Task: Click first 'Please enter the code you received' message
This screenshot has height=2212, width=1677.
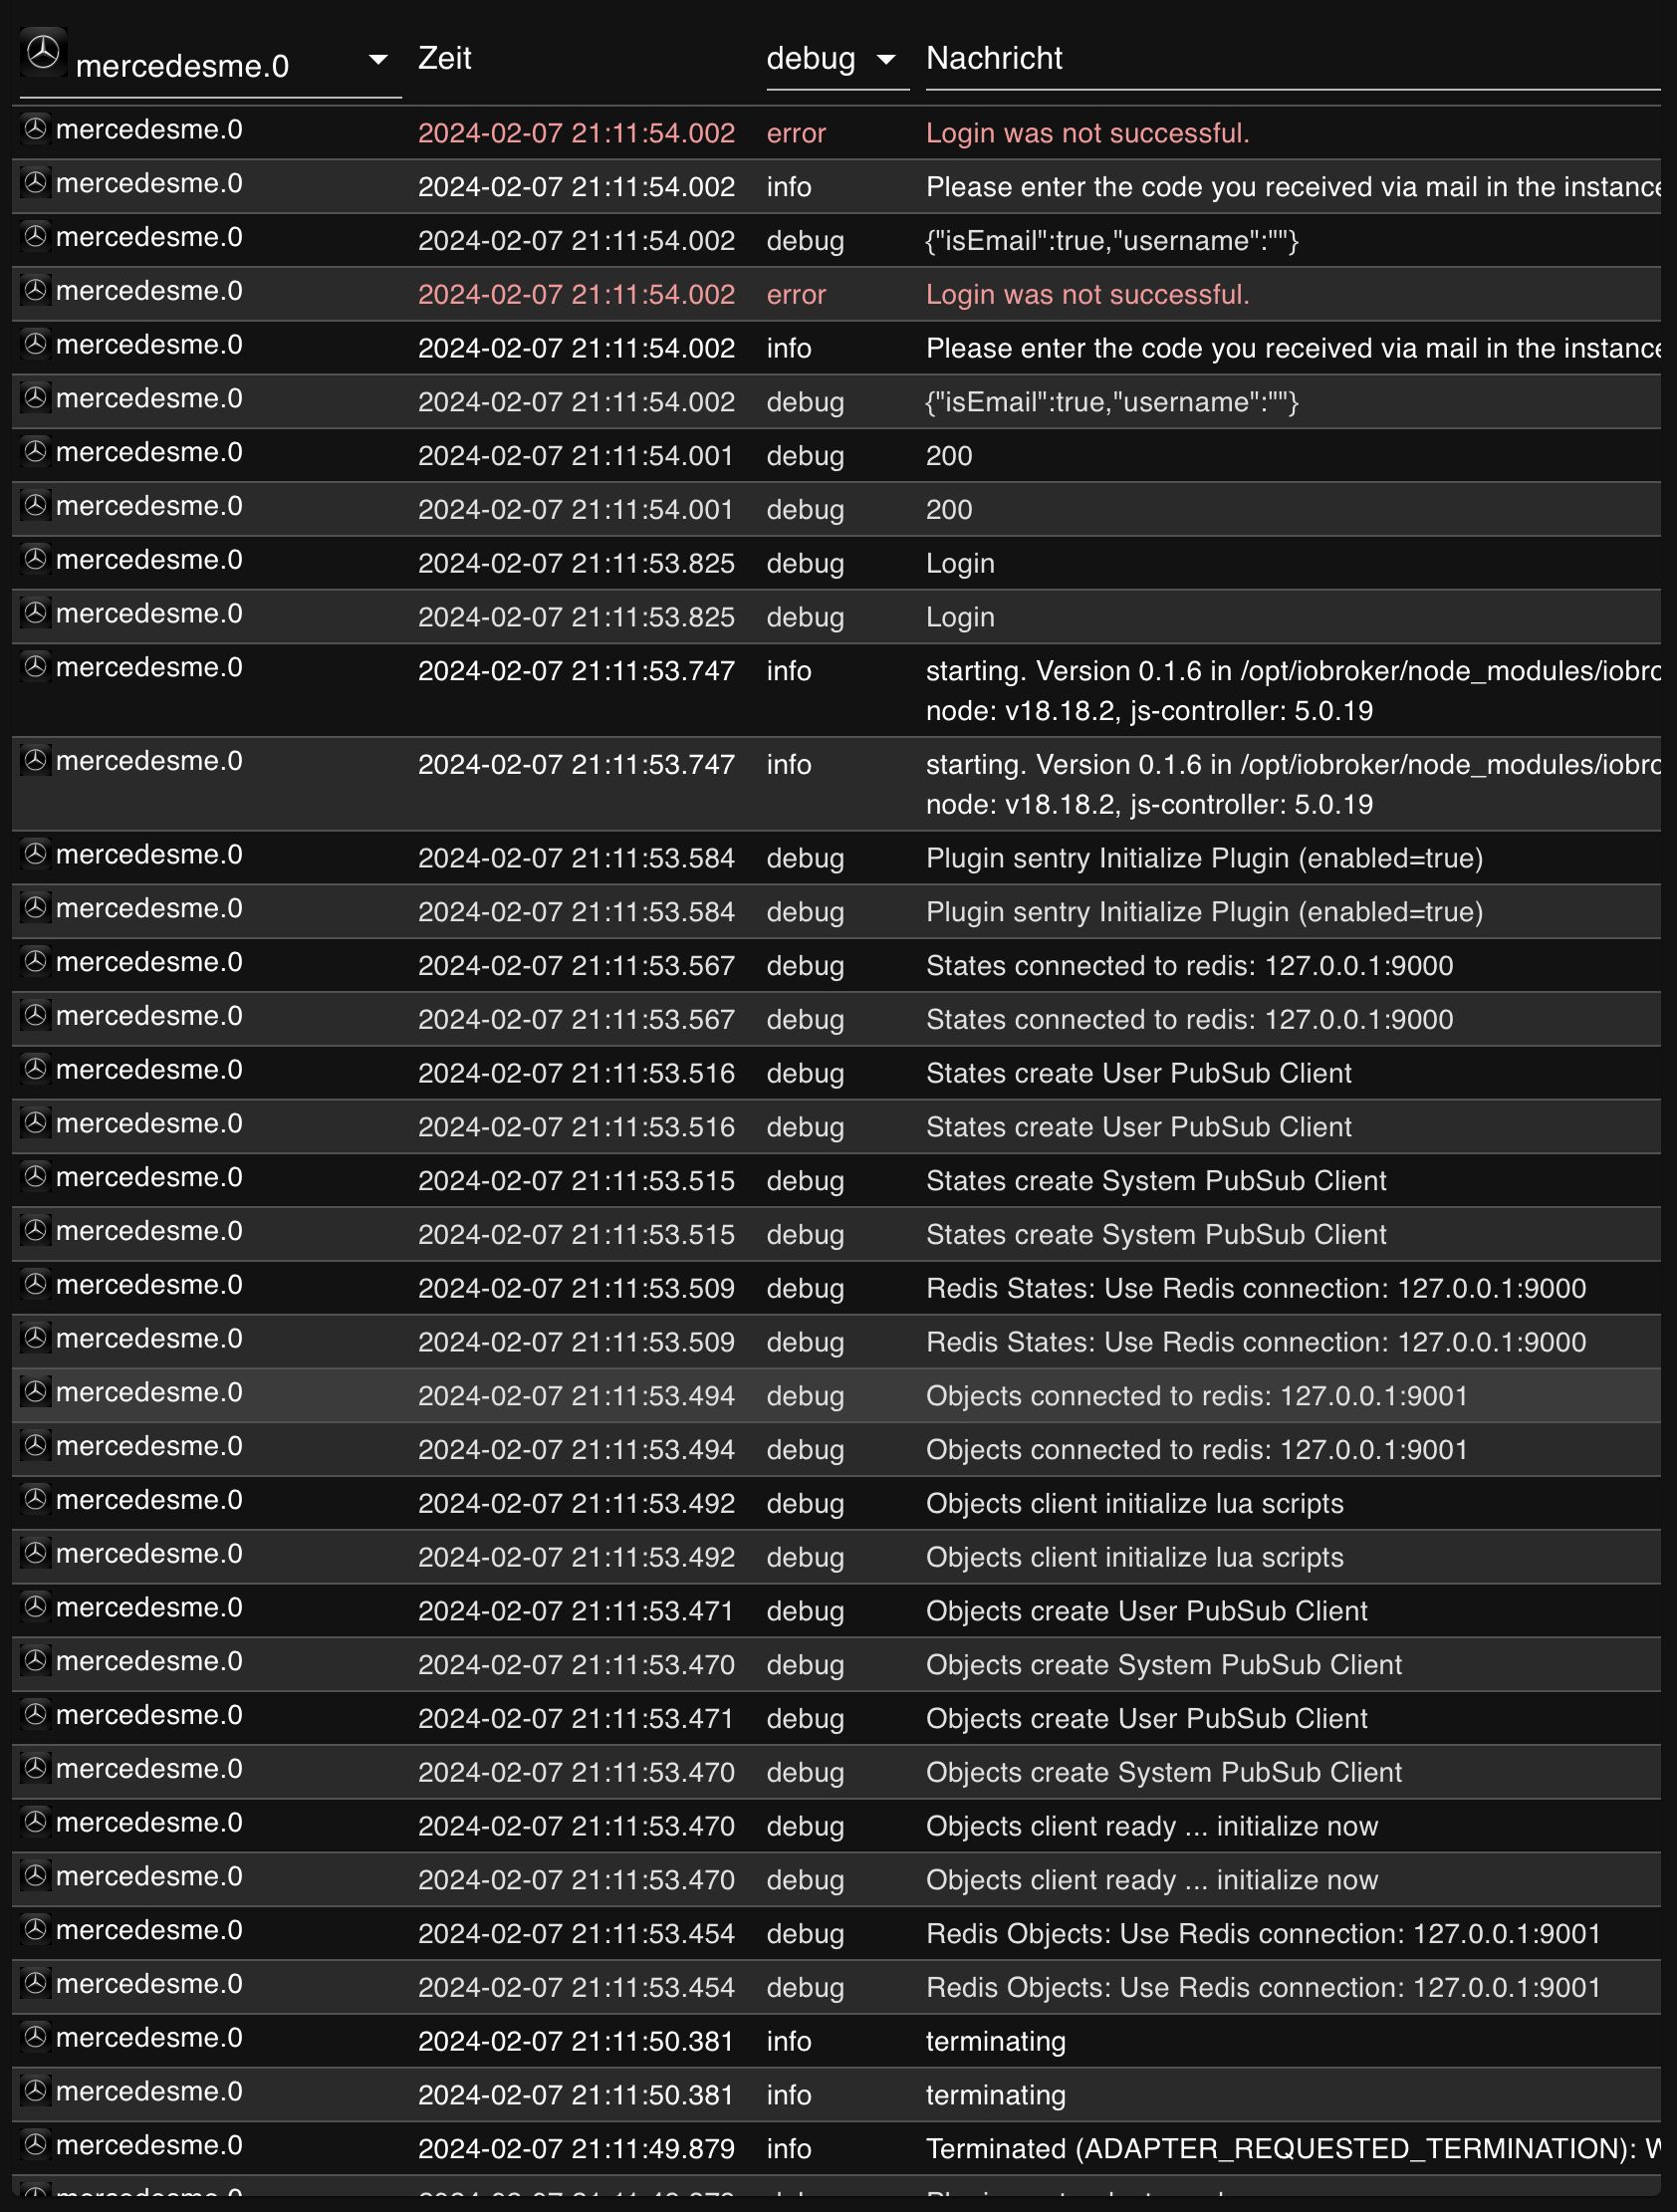Action: pos(1292,187)
